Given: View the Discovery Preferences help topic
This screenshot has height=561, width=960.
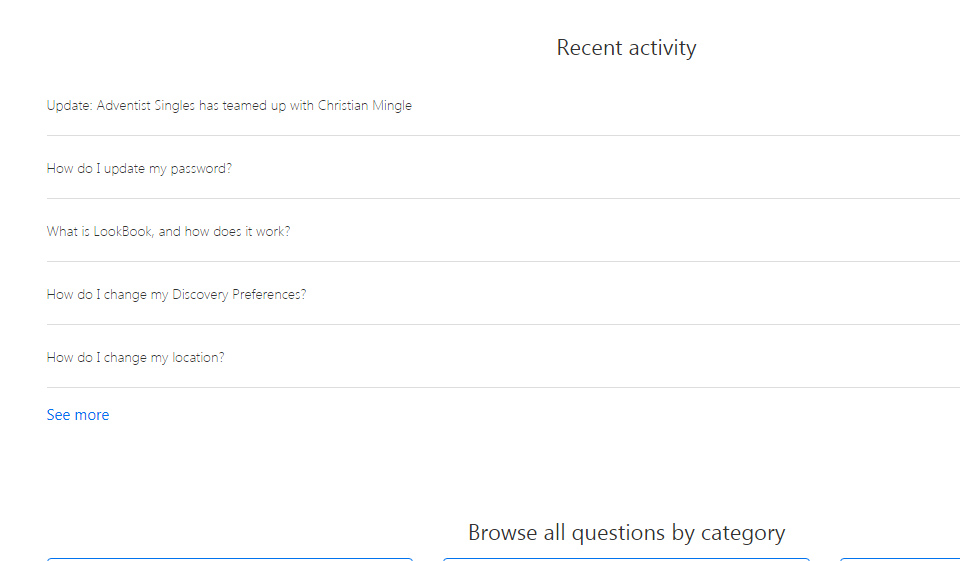Looking at the screenshot, I should 176,294.
